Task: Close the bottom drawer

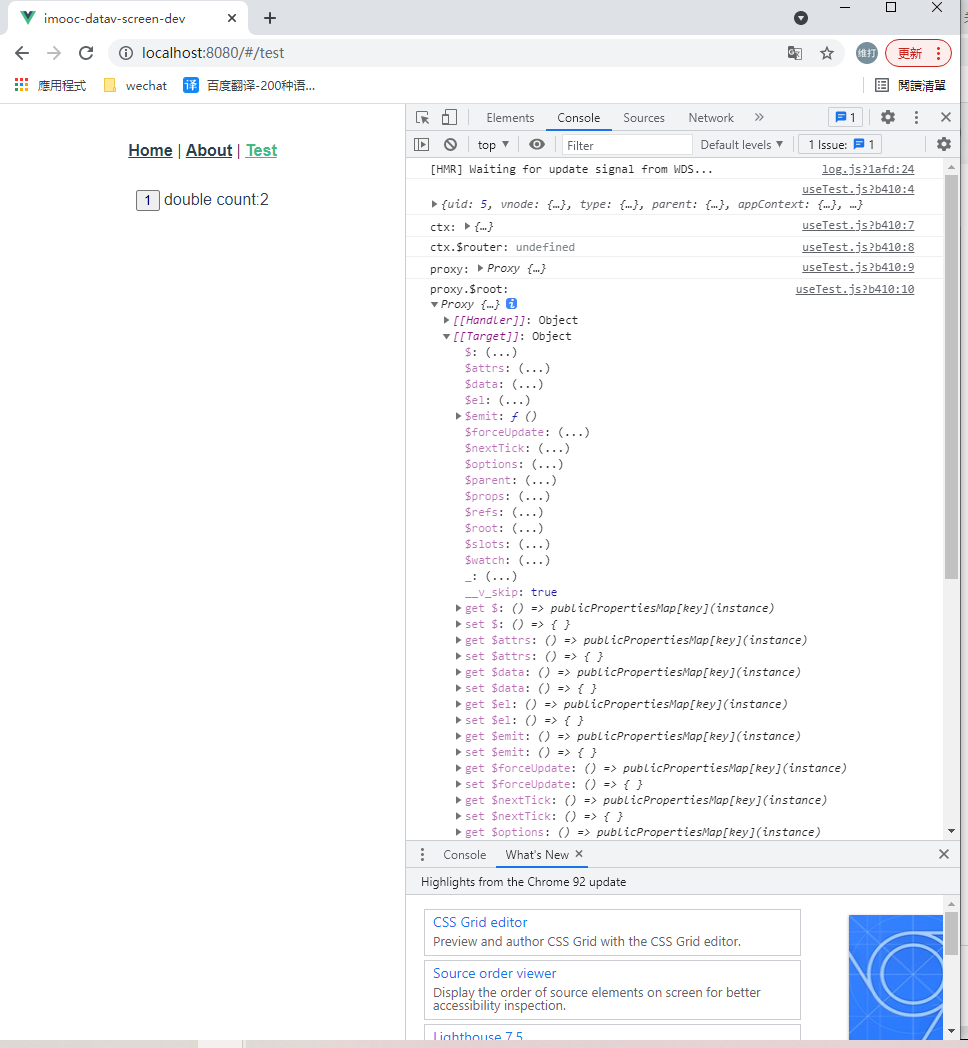Action: point(944,854)
